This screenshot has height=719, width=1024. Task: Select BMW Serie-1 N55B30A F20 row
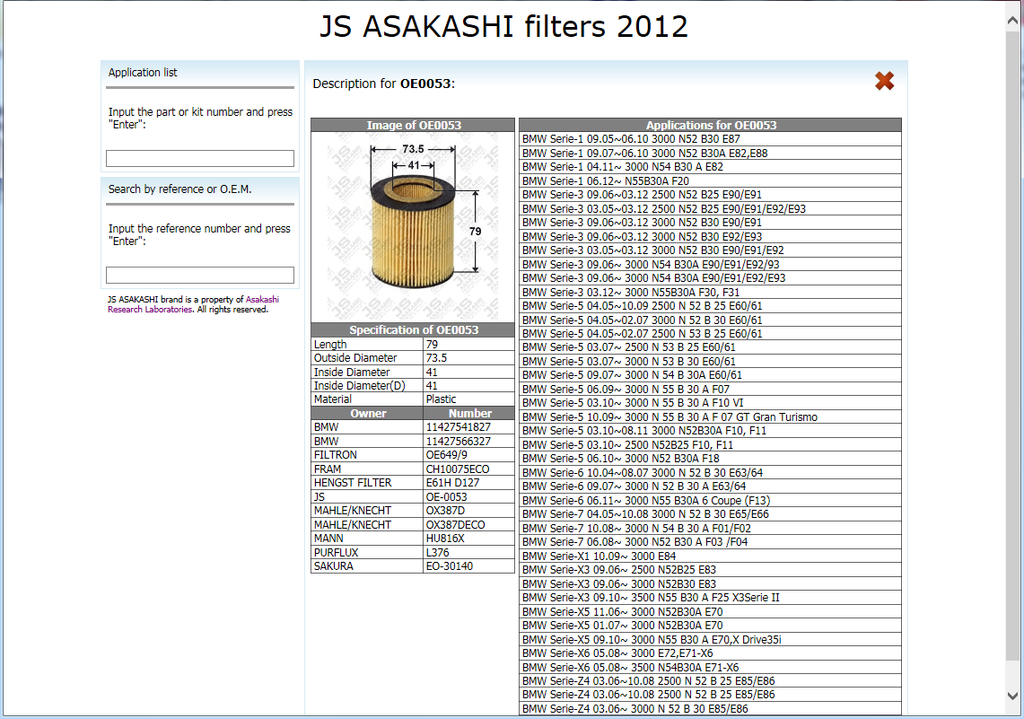coord(711,181)
